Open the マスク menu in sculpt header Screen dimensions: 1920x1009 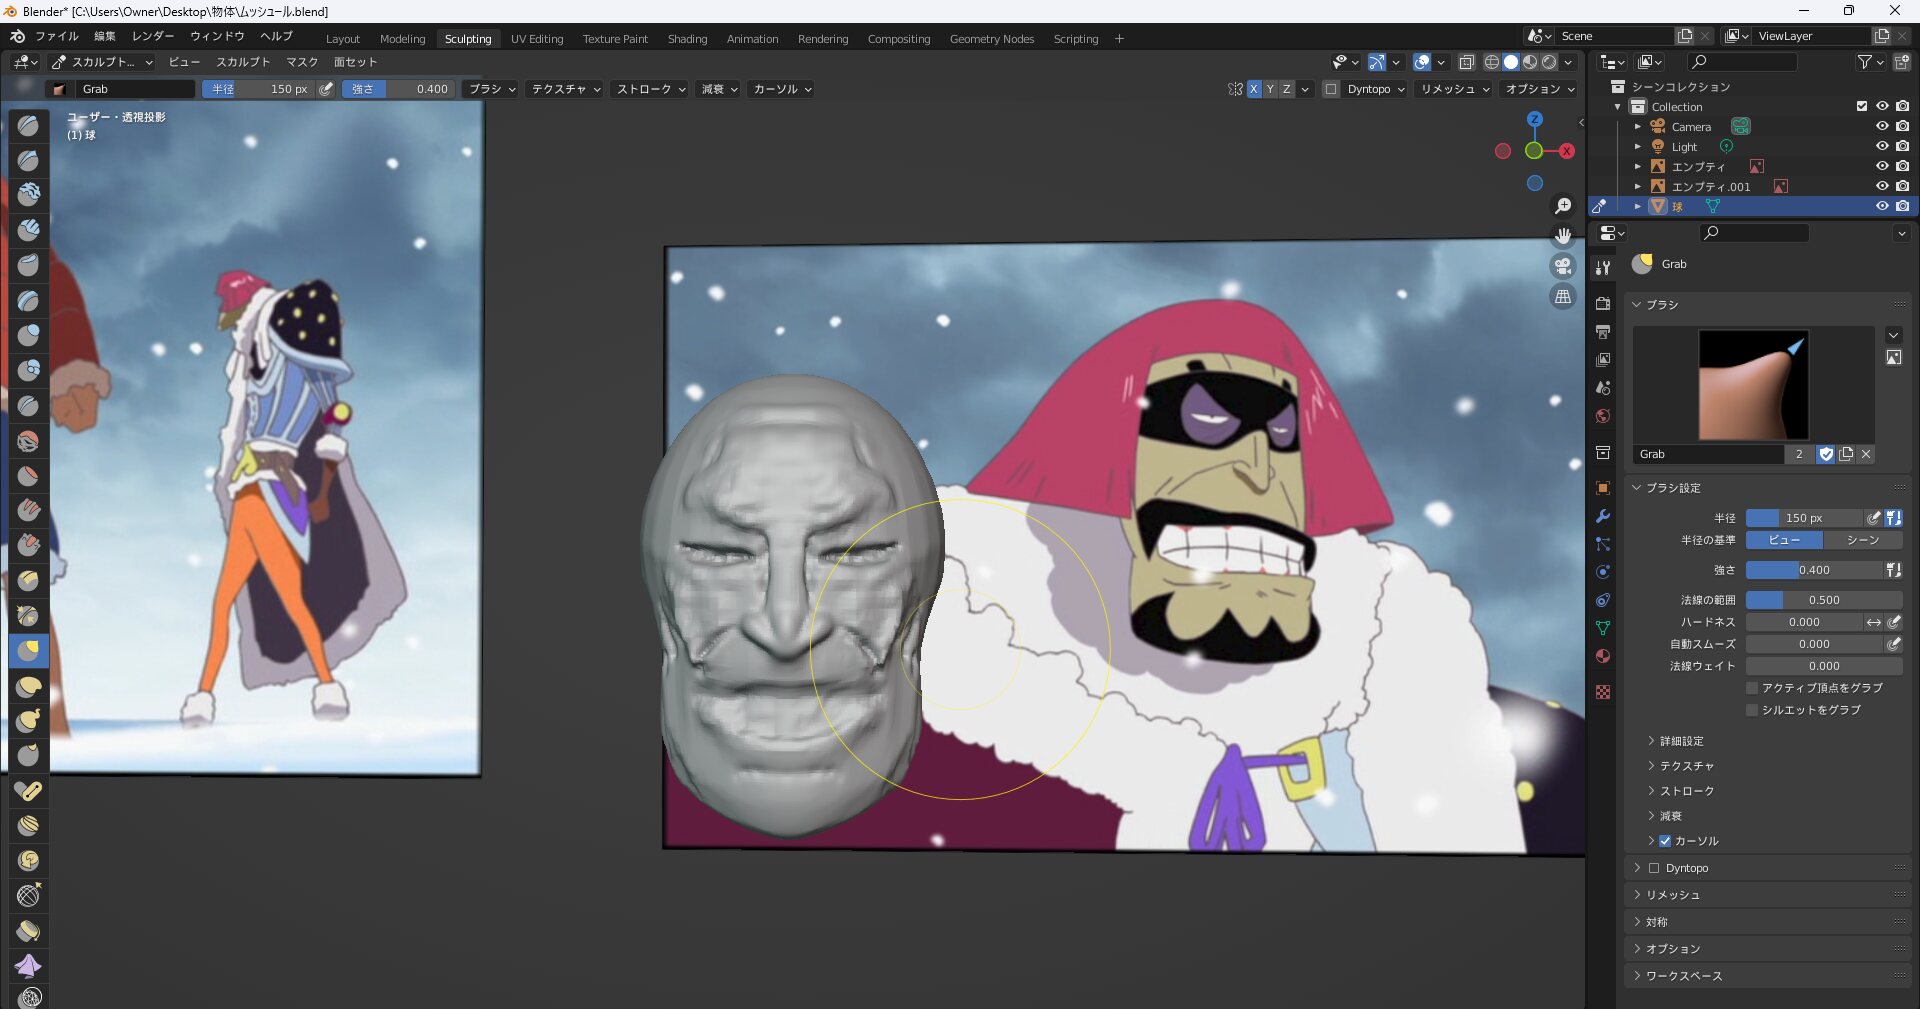coord(302,62)
